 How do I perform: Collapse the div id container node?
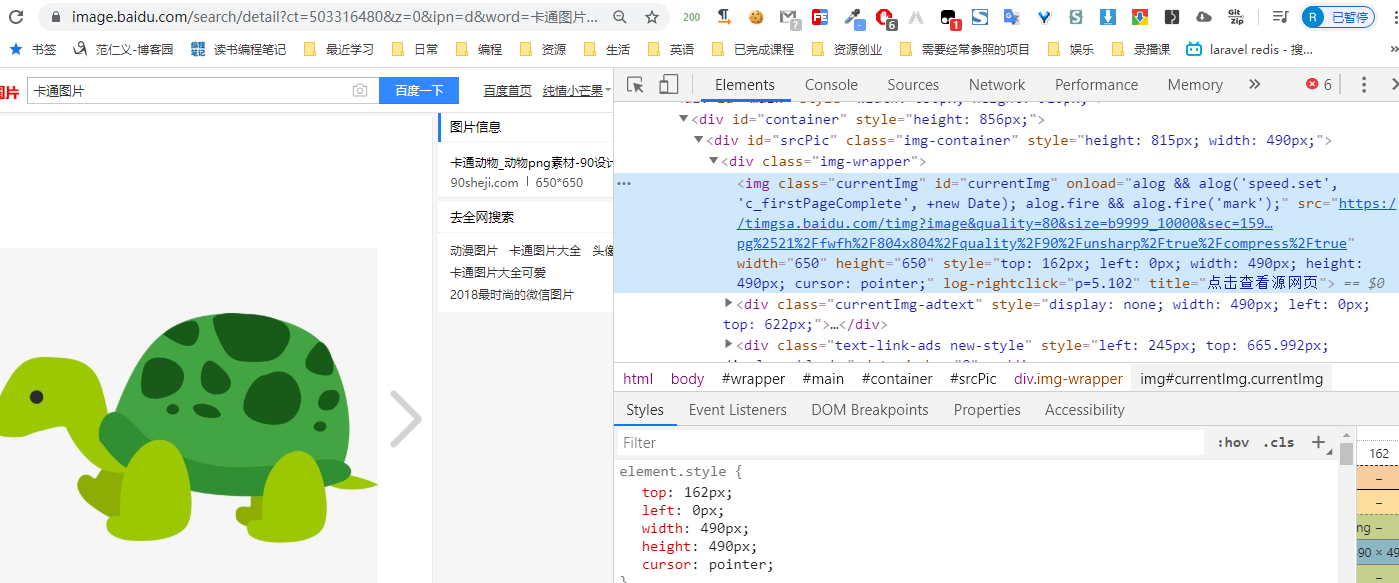[684, 120]
